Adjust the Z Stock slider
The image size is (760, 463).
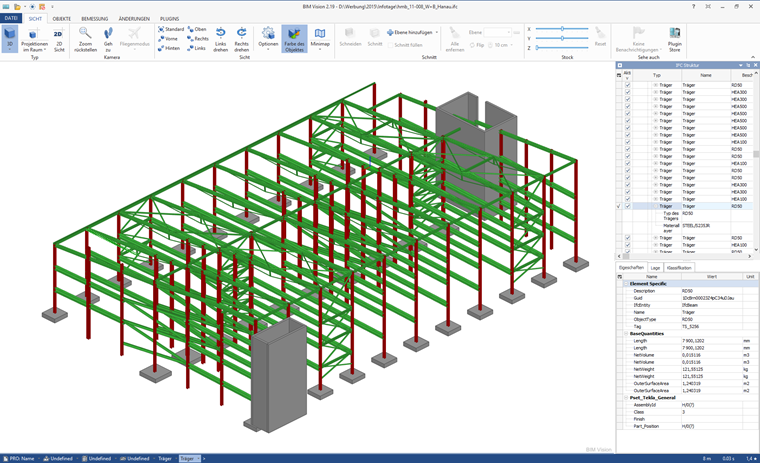[x=562, y=48]
